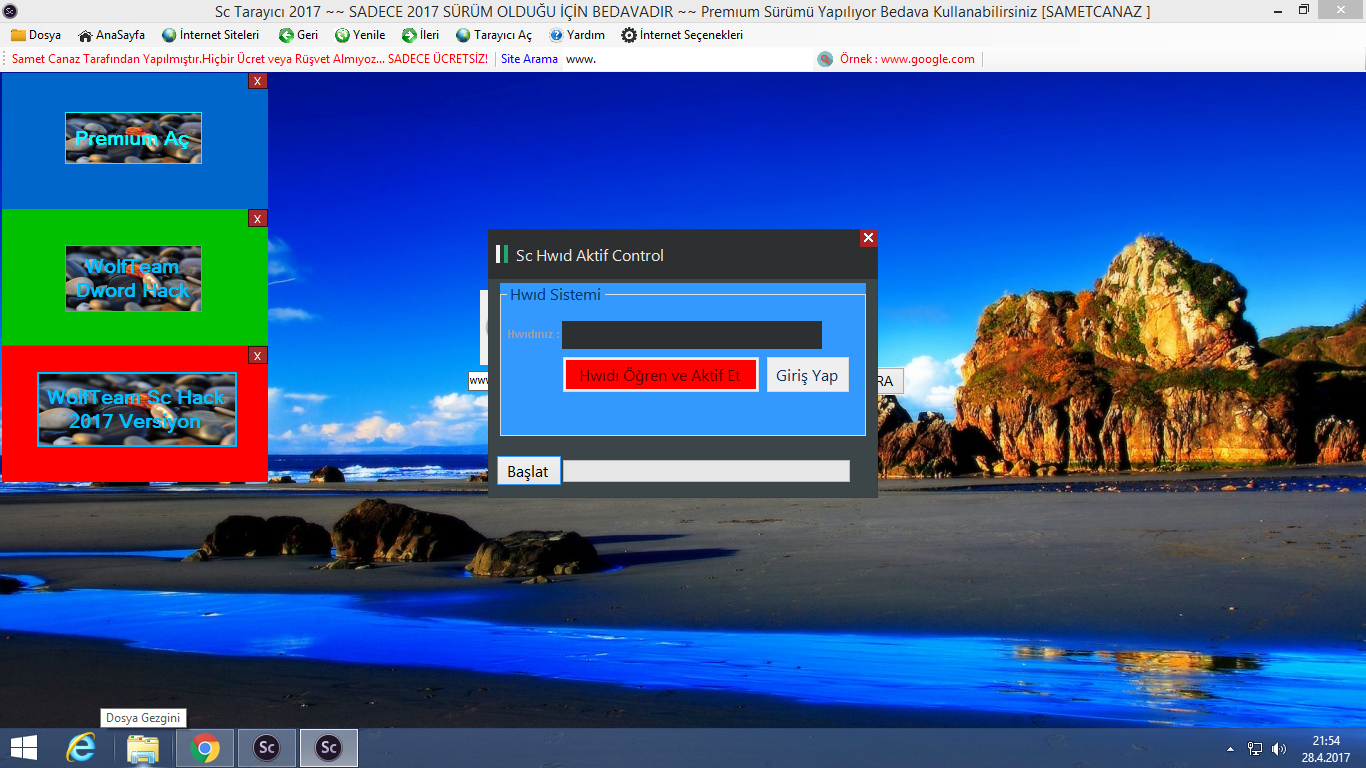Close the Sc Hwıd Aktif Control dialog
The image size is (1366, 768).
868,238
